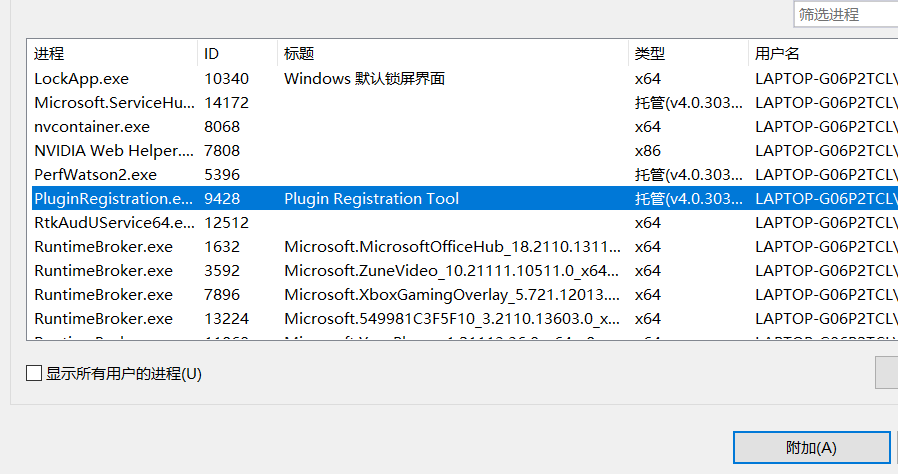Select the RtkAudUService64.e... process row
The height and width of the screenshot is (474, 898).
(x=465, y=223)
